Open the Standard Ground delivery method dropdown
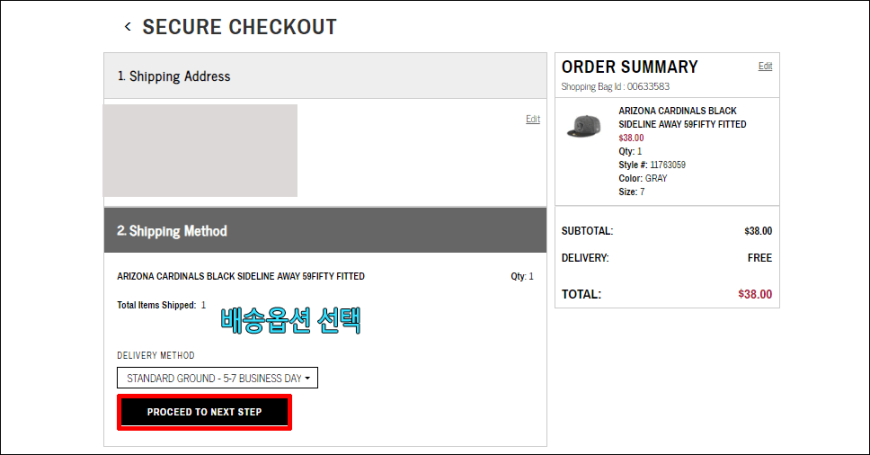This screenshot has height=455, width=870. click(x=218, y=378)
